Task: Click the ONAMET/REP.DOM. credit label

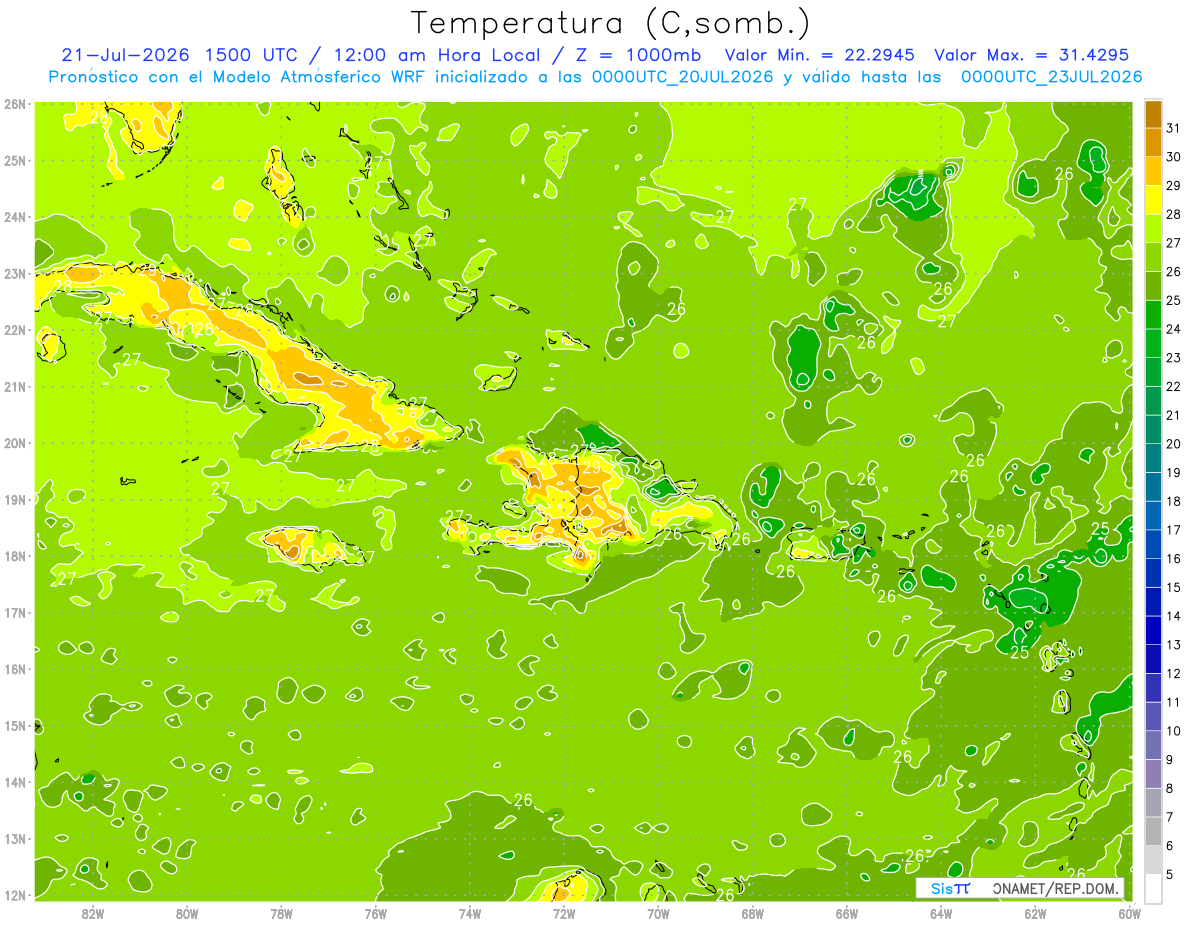Action: tap(1057, 888)
